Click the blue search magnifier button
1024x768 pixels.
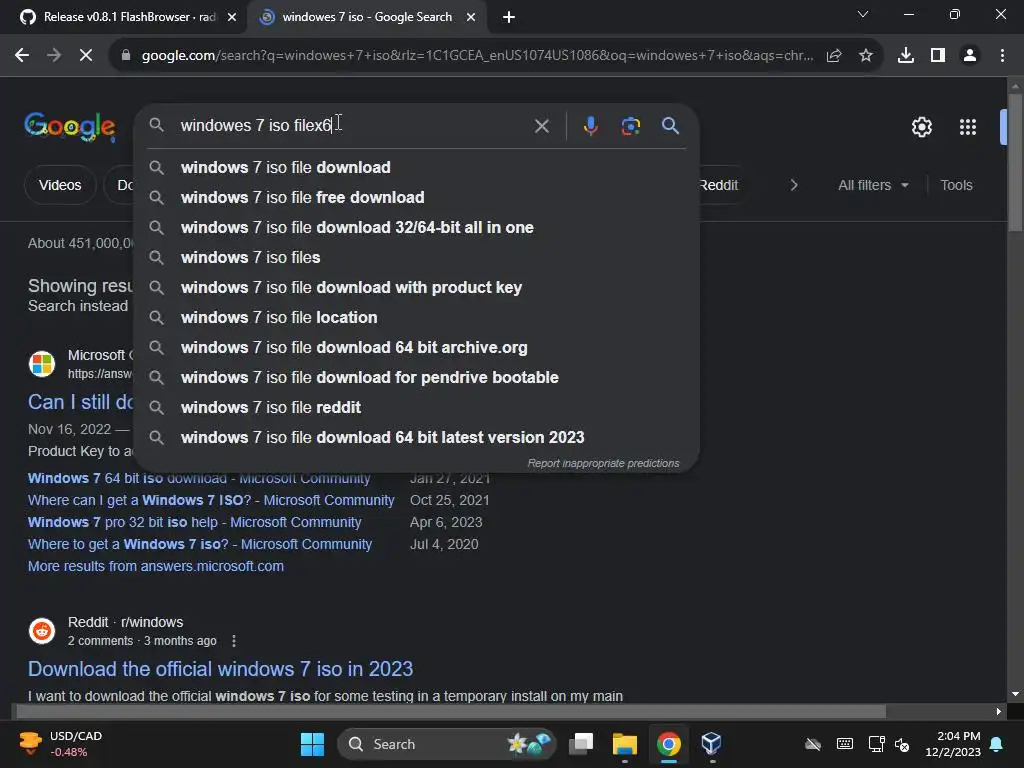point(670,125)
